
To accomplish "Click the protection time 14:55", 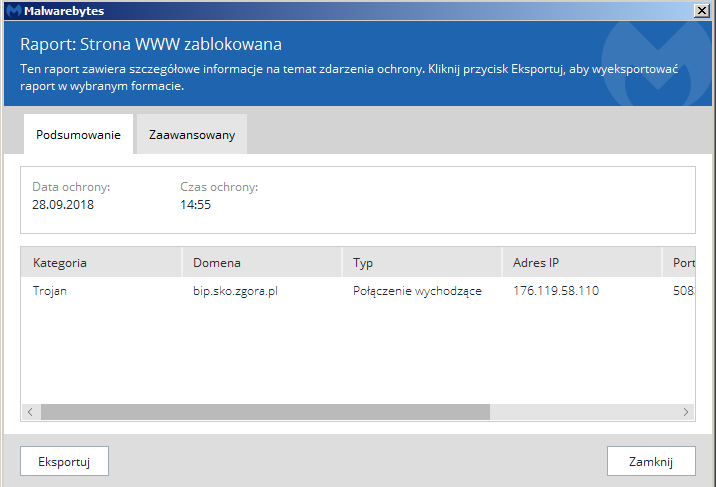I will (x=195, y=205).
